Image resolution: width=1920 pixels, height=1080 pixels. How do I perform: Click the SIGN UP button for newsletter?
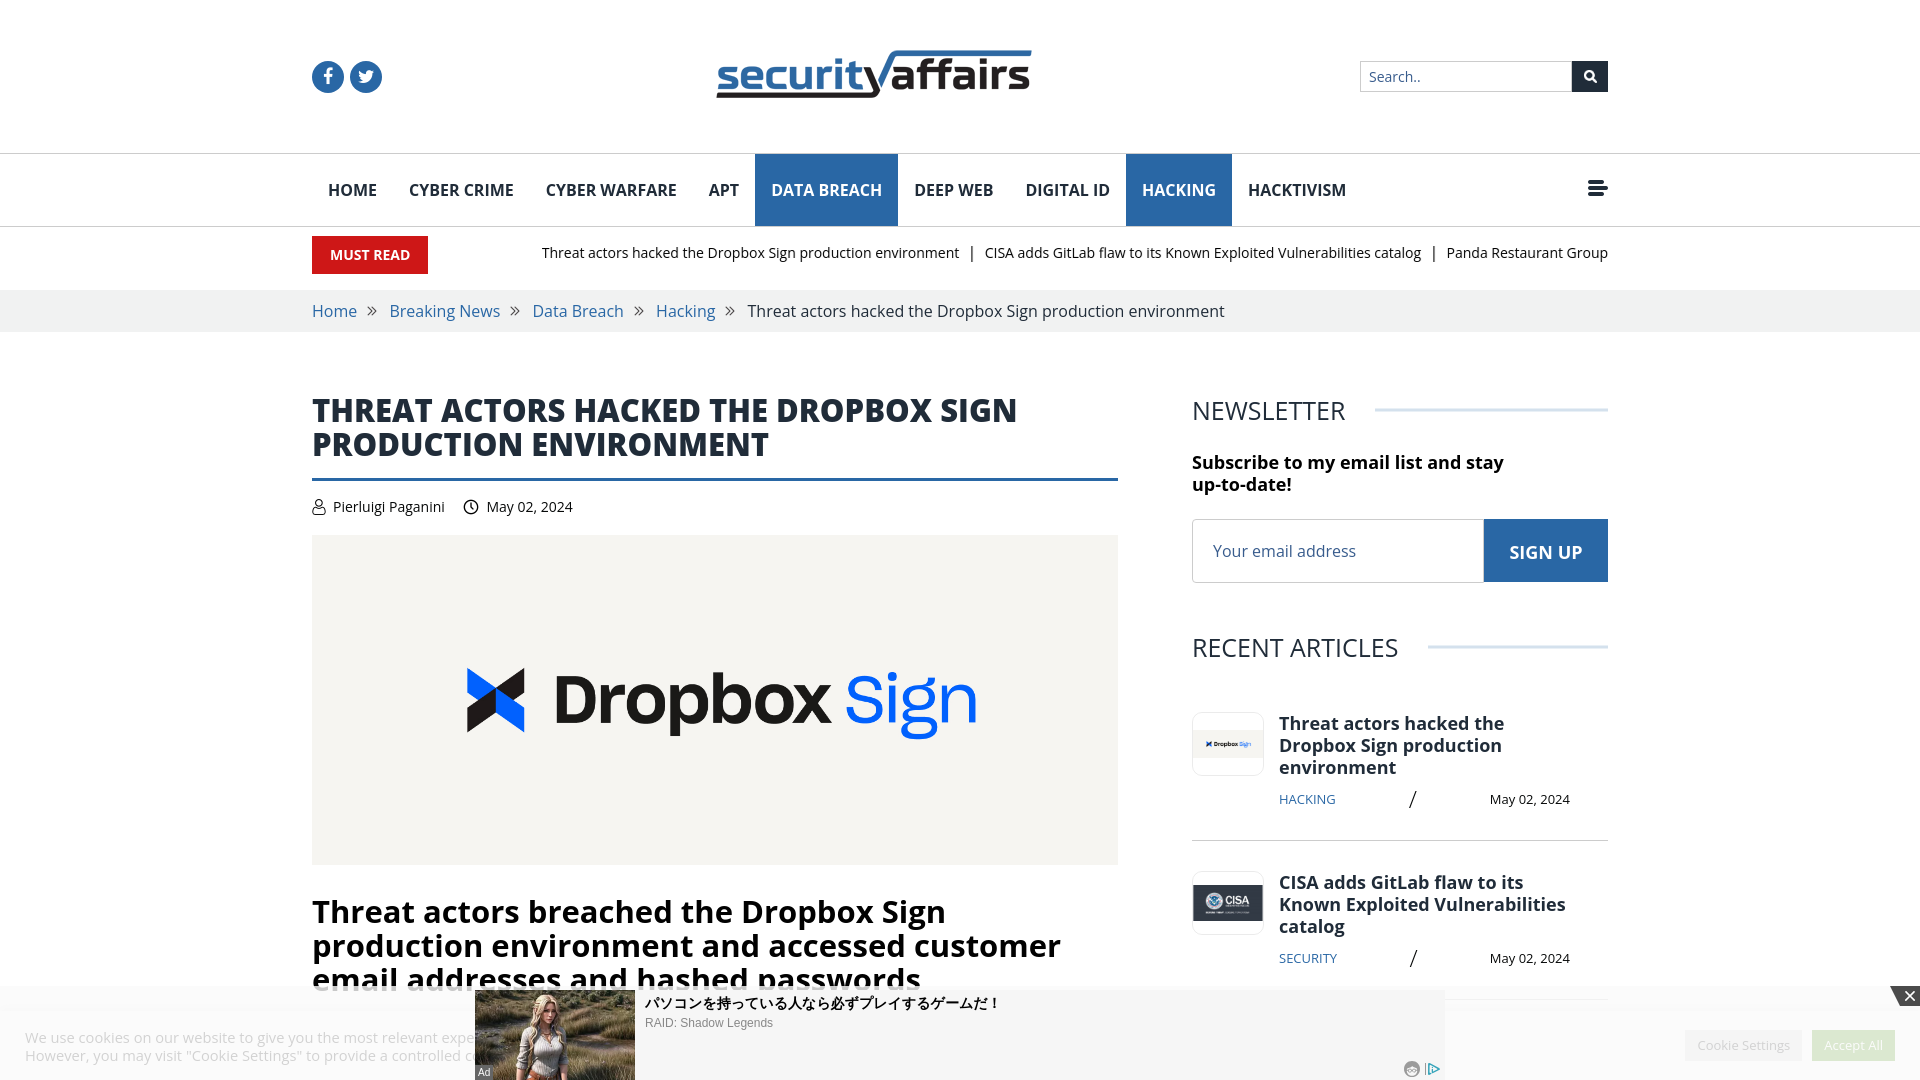click(x=1545, y=550)
